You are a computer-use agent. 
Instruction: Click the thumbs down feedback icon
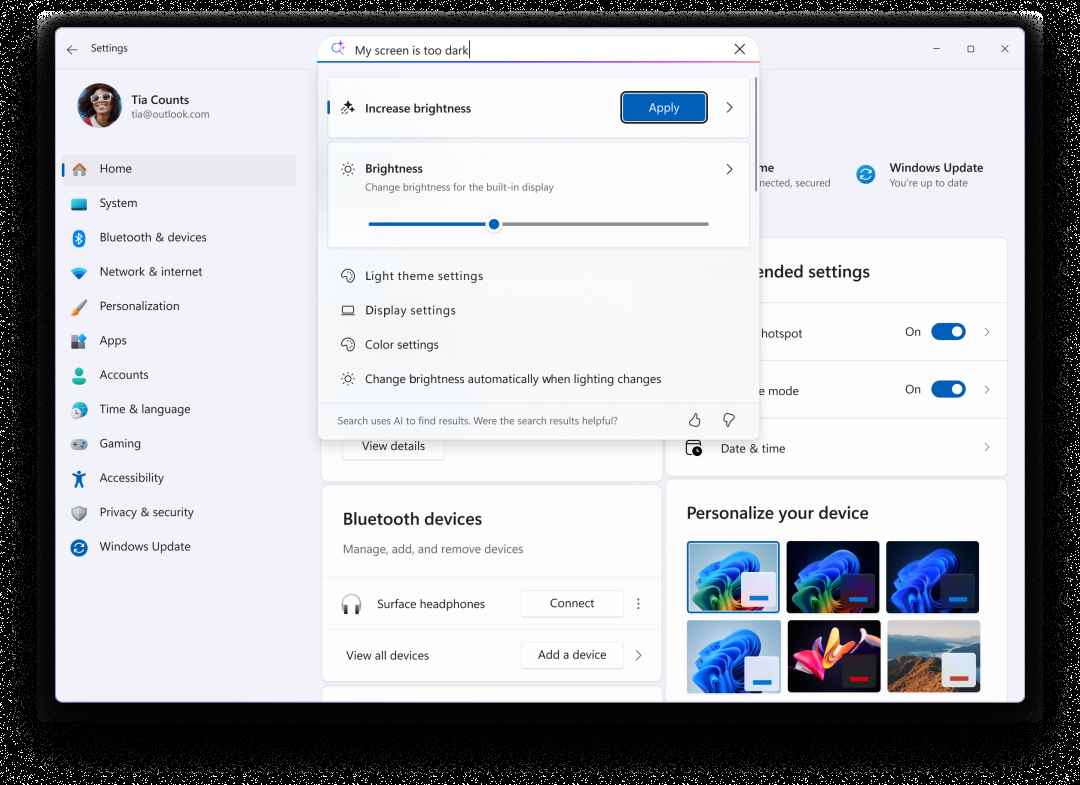click(729, 421)
